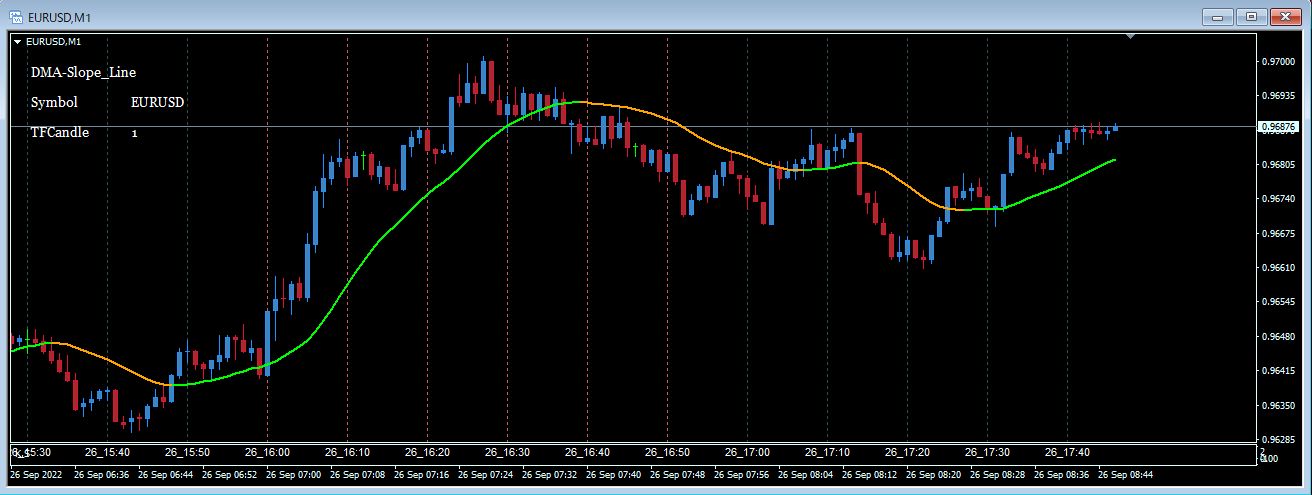The height and width of the screenshot is (495, 1312).
Task: Click the 26_16:50 time label
Action: pos(668,453)
